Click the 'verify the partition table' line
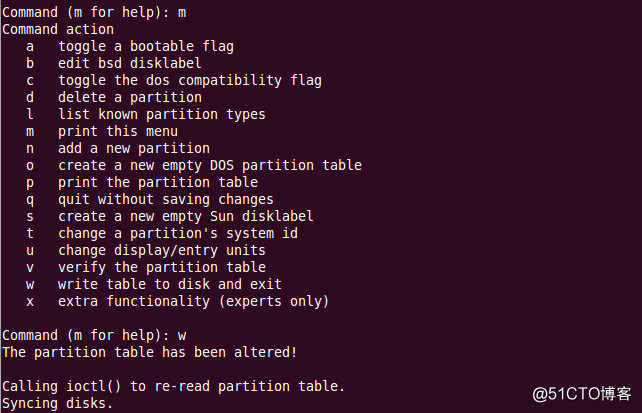Image resolution: width=642 pixels, height=413 pixels. 162,267
